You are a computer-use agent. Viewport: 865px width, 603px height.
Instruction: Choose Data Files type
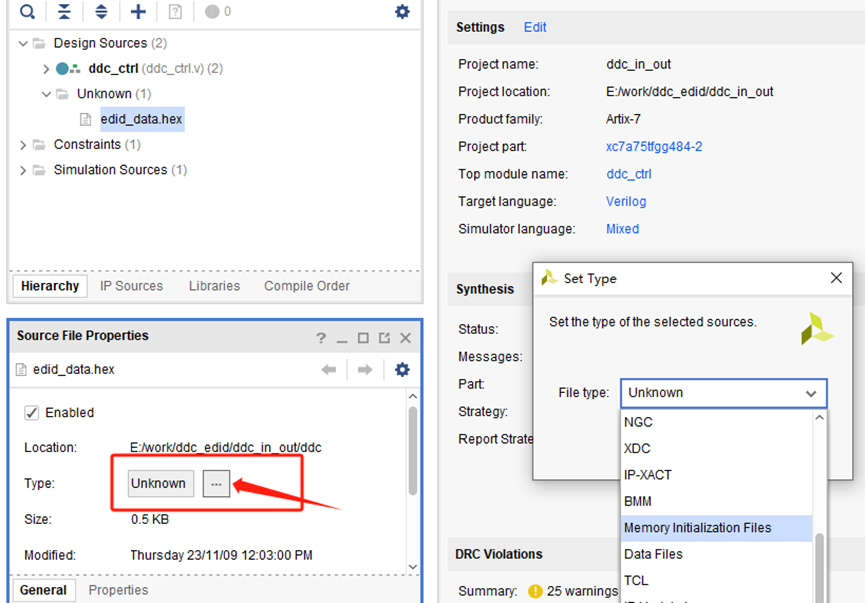[717, 554]
